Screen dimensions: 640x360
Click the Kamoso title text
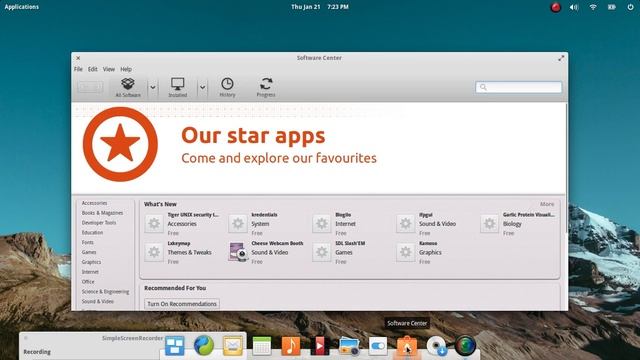(x=428, y=243)
